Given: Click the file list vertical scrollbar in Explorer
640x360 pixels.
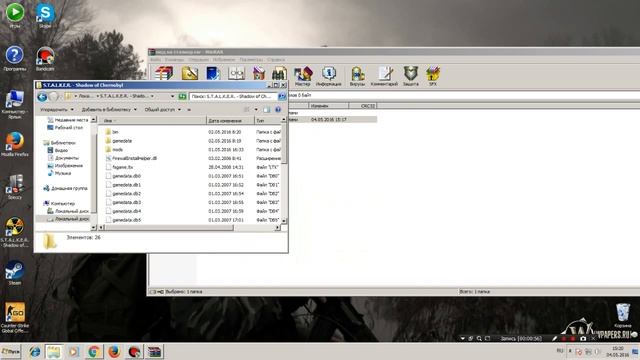Looking at the screenshot, I should (284, 143).
